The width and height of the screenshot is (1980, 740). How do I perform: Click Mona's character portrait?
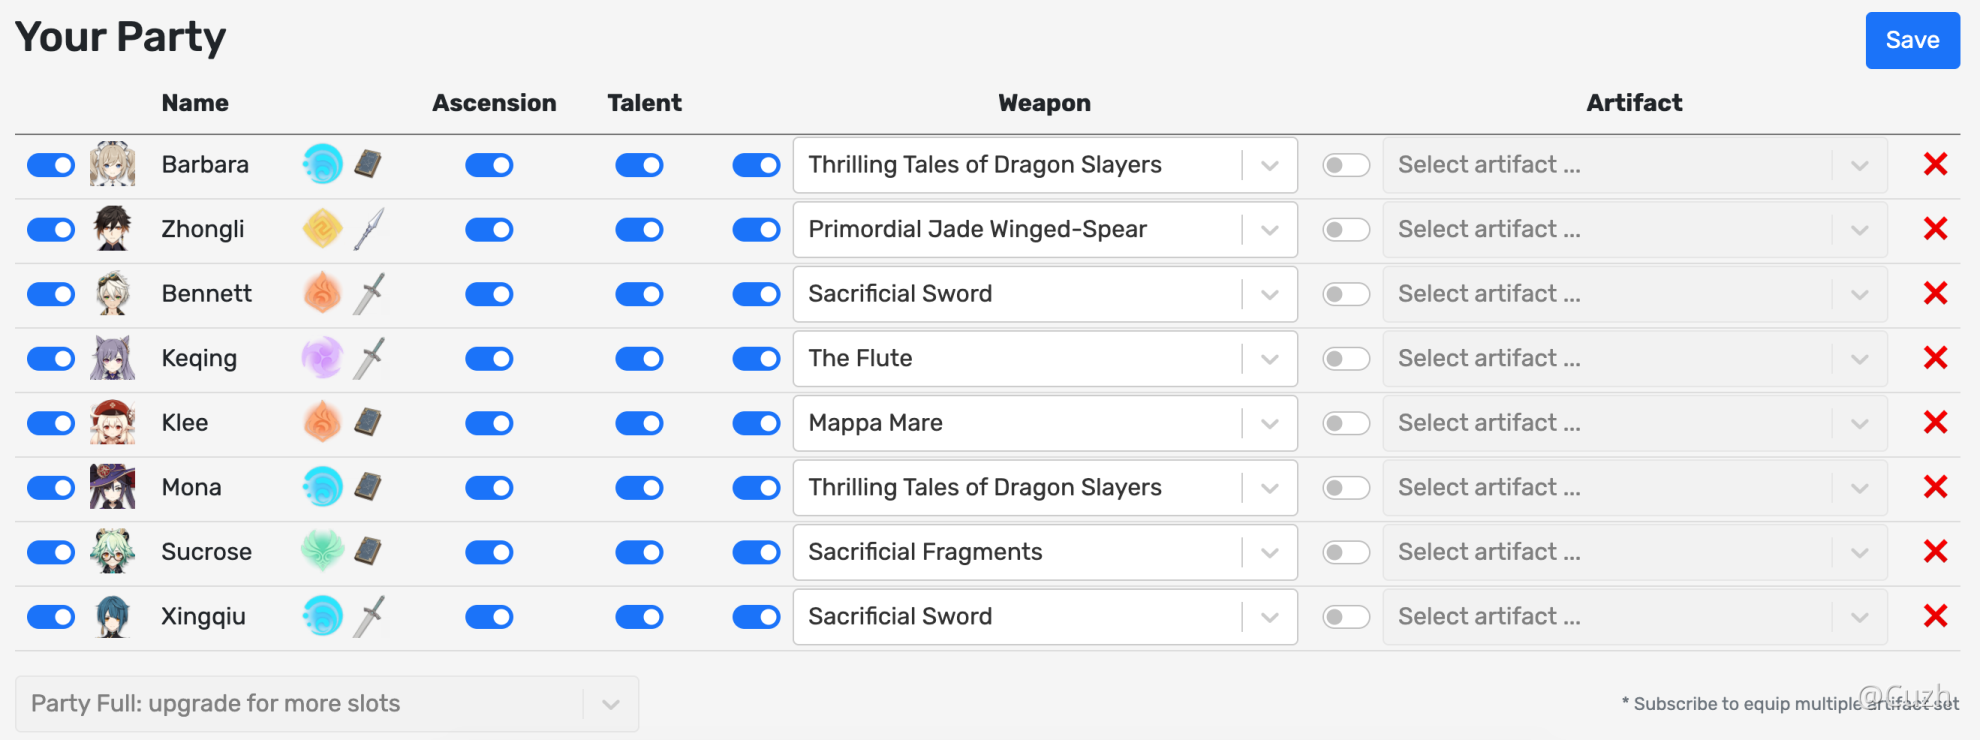pos(112,487)
